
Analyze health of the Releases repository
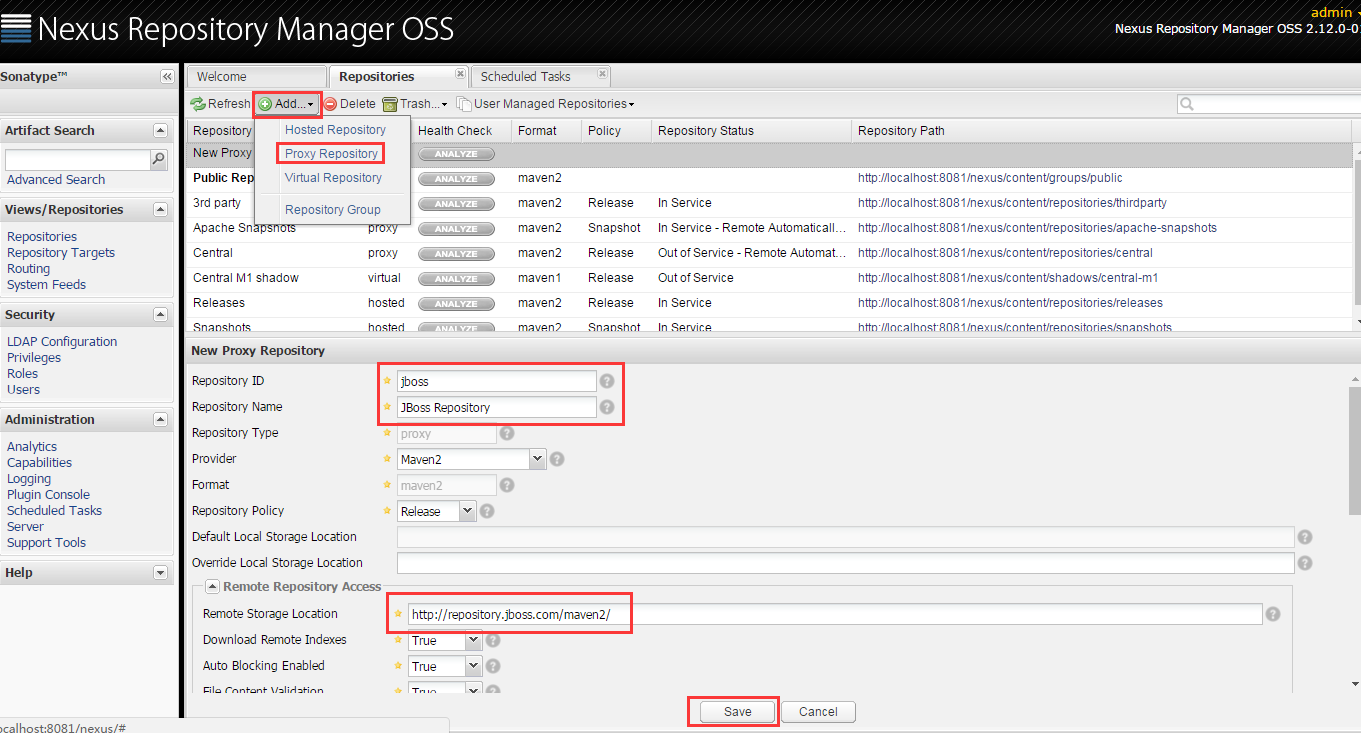(456, 304)
